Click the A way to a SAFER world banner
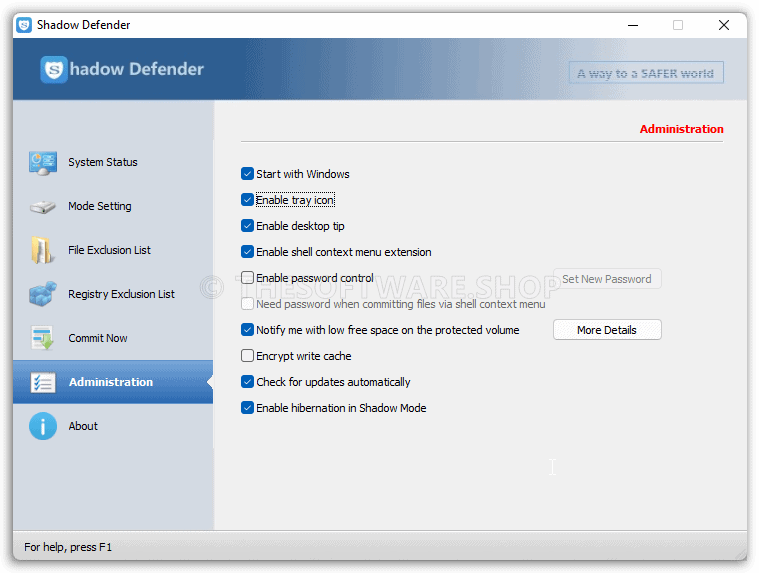This screenshot has height=573, width=759. click(x=646, y=73)
